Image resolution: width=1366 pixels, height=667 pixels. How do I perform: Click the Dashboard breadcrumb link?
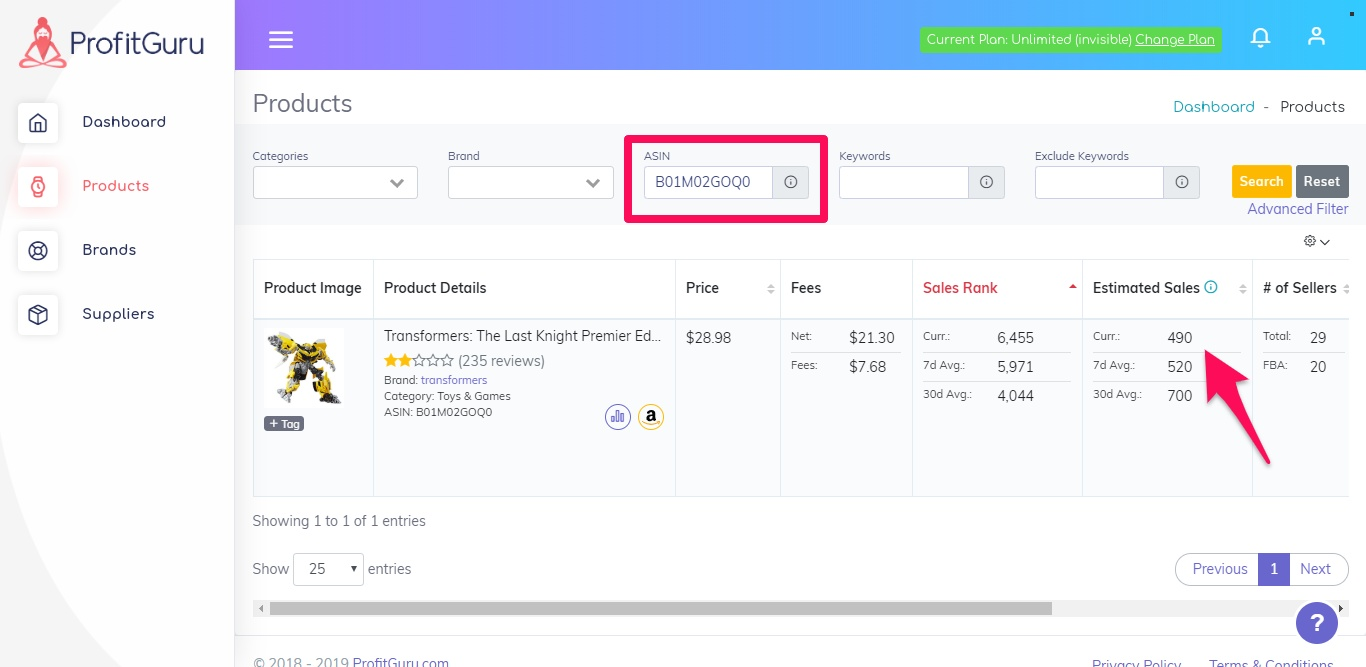[1214, 107]
